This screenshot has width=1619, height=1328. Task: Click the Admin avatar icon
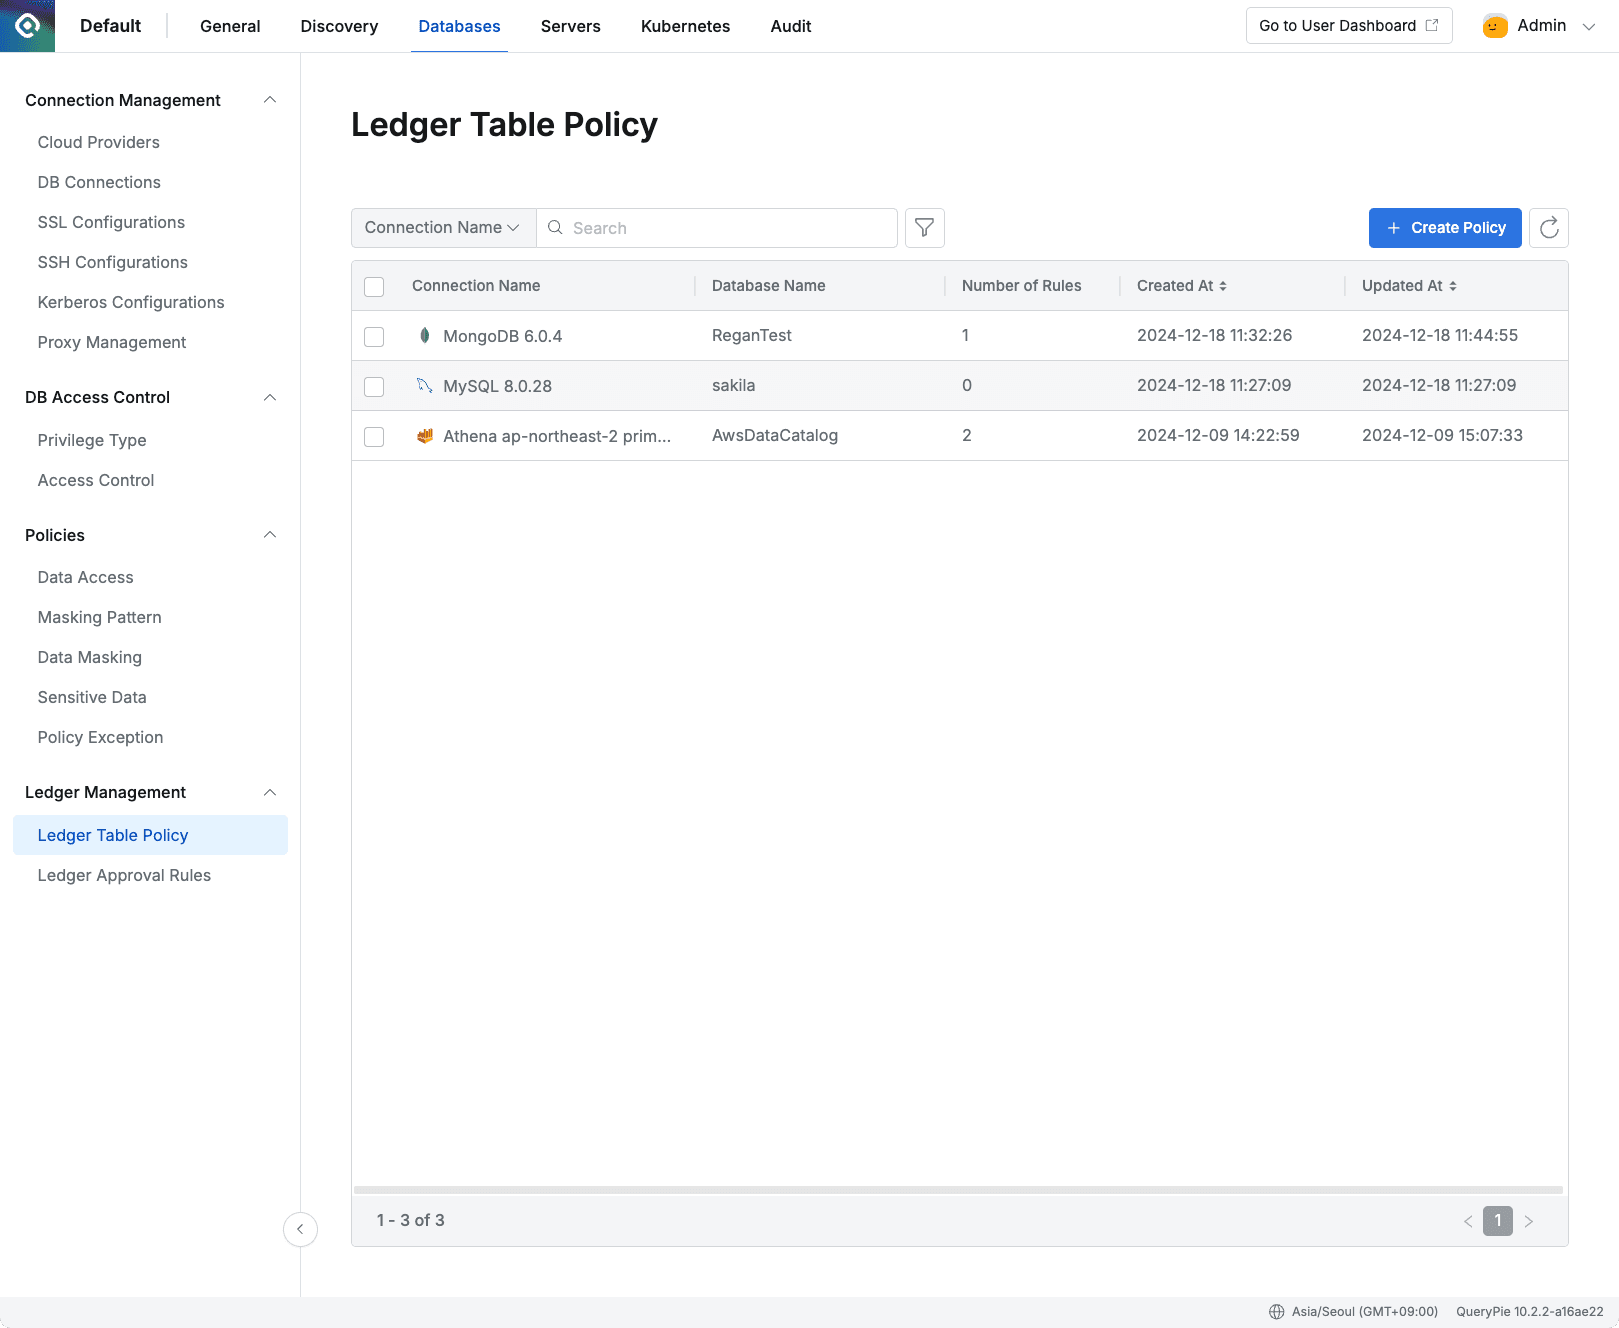click(1494, 26)
